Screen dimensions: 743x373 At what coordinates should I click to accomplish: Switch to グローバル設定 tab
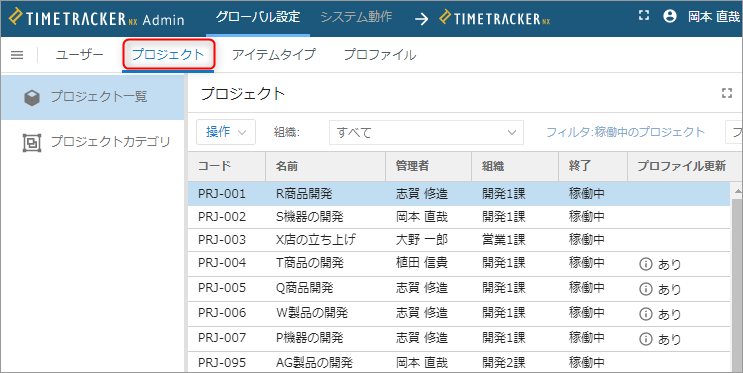point(258,18)
